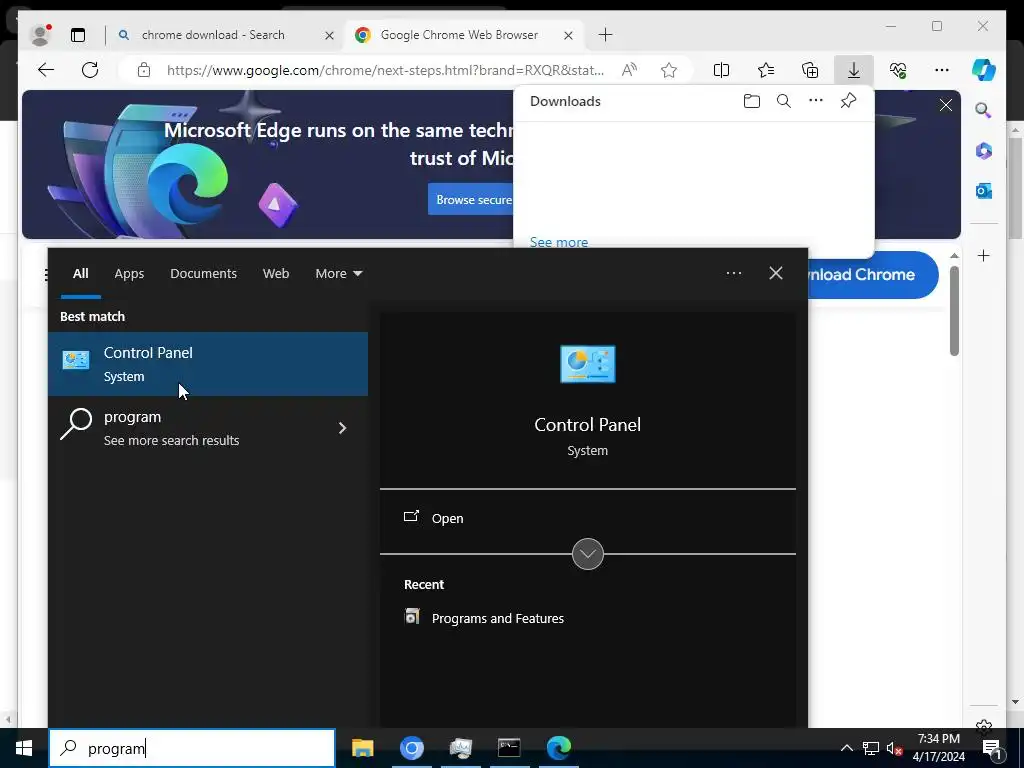The image size is (1024, 768).
Task: Open the Favorites list icon
Action: click(766, 70)
